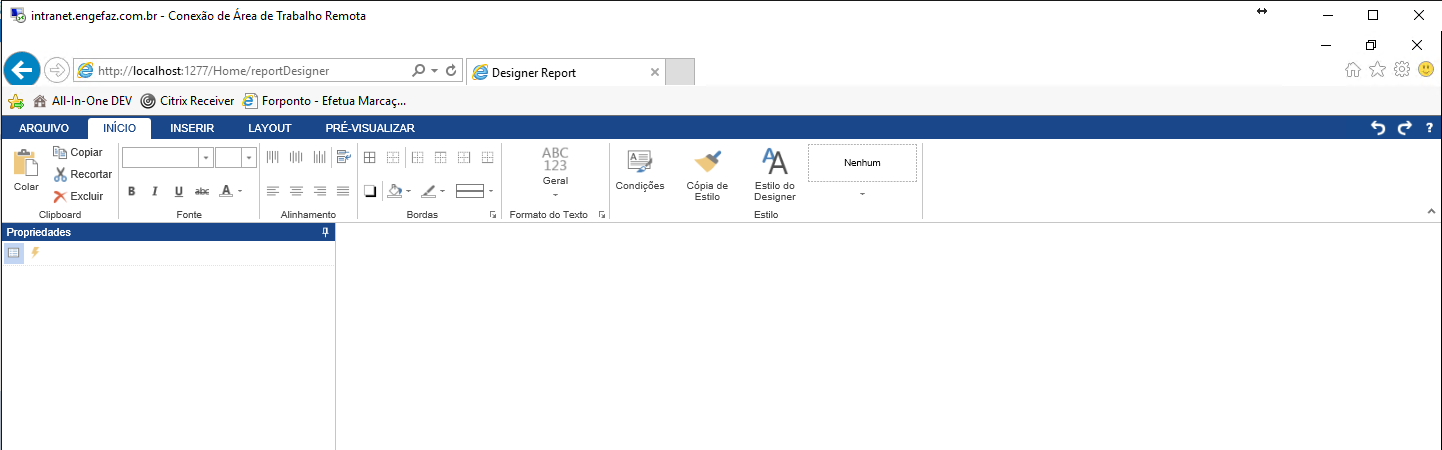
Task: Apply top border (fourth border icon)
Action: 440,157
